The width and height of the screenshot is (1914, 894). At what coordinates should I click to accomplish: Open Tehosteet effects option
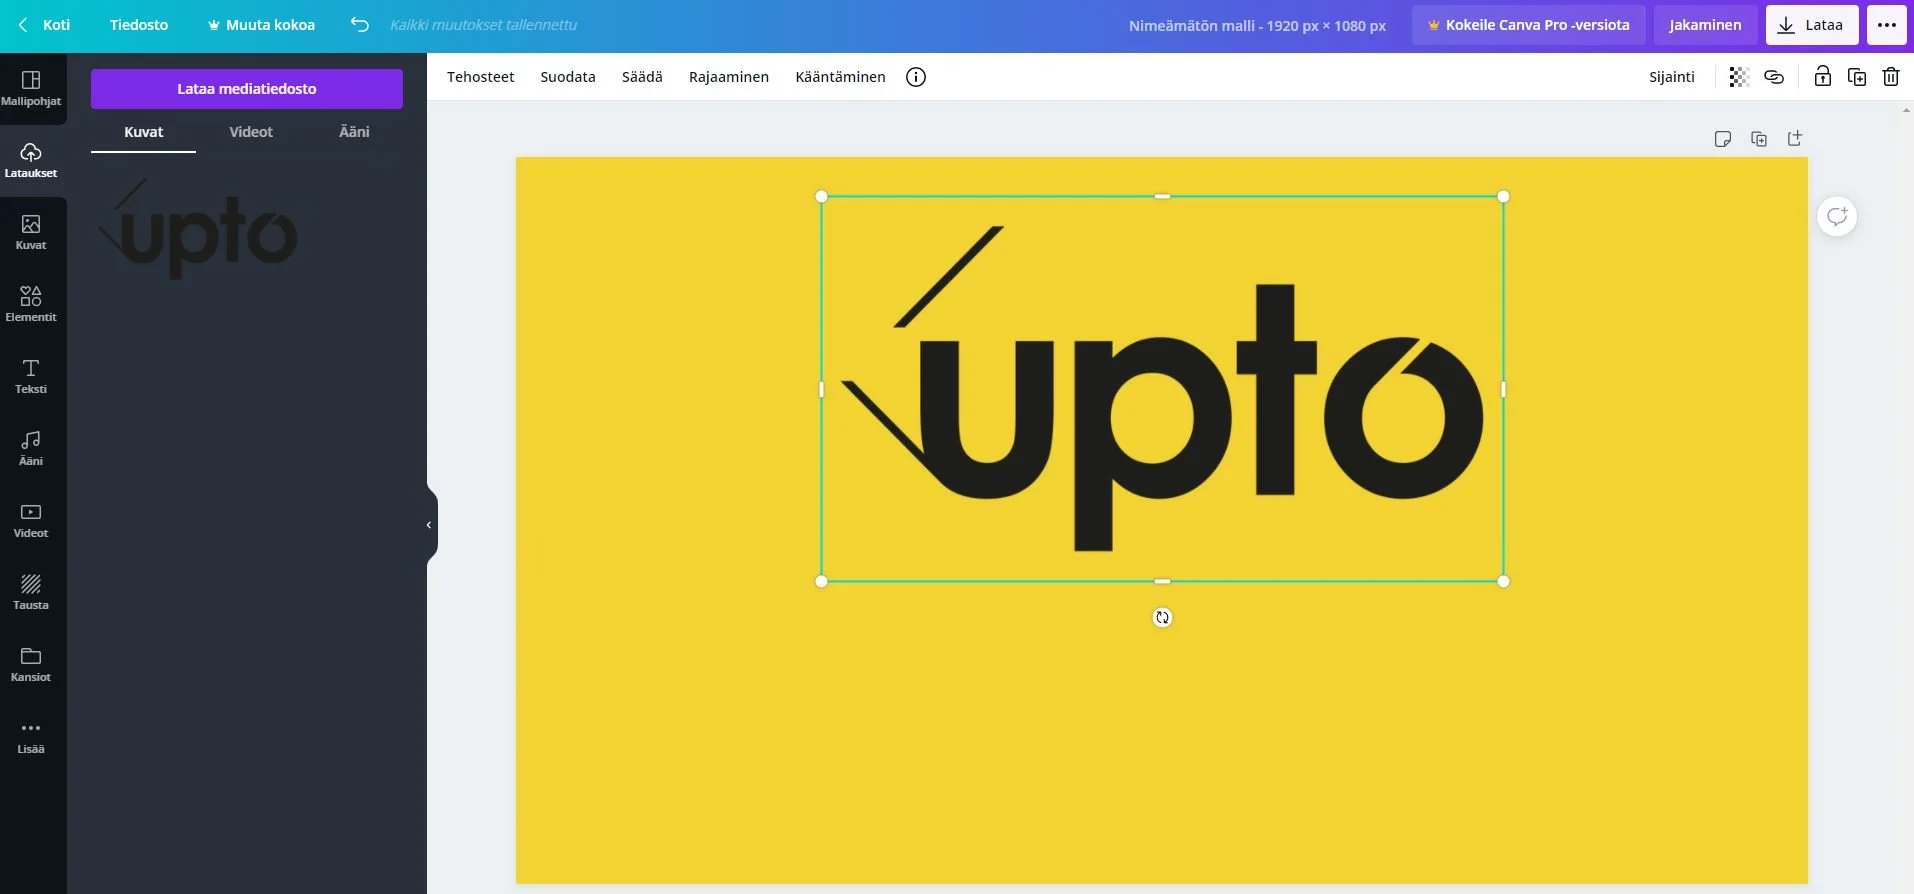coord(480,77)
